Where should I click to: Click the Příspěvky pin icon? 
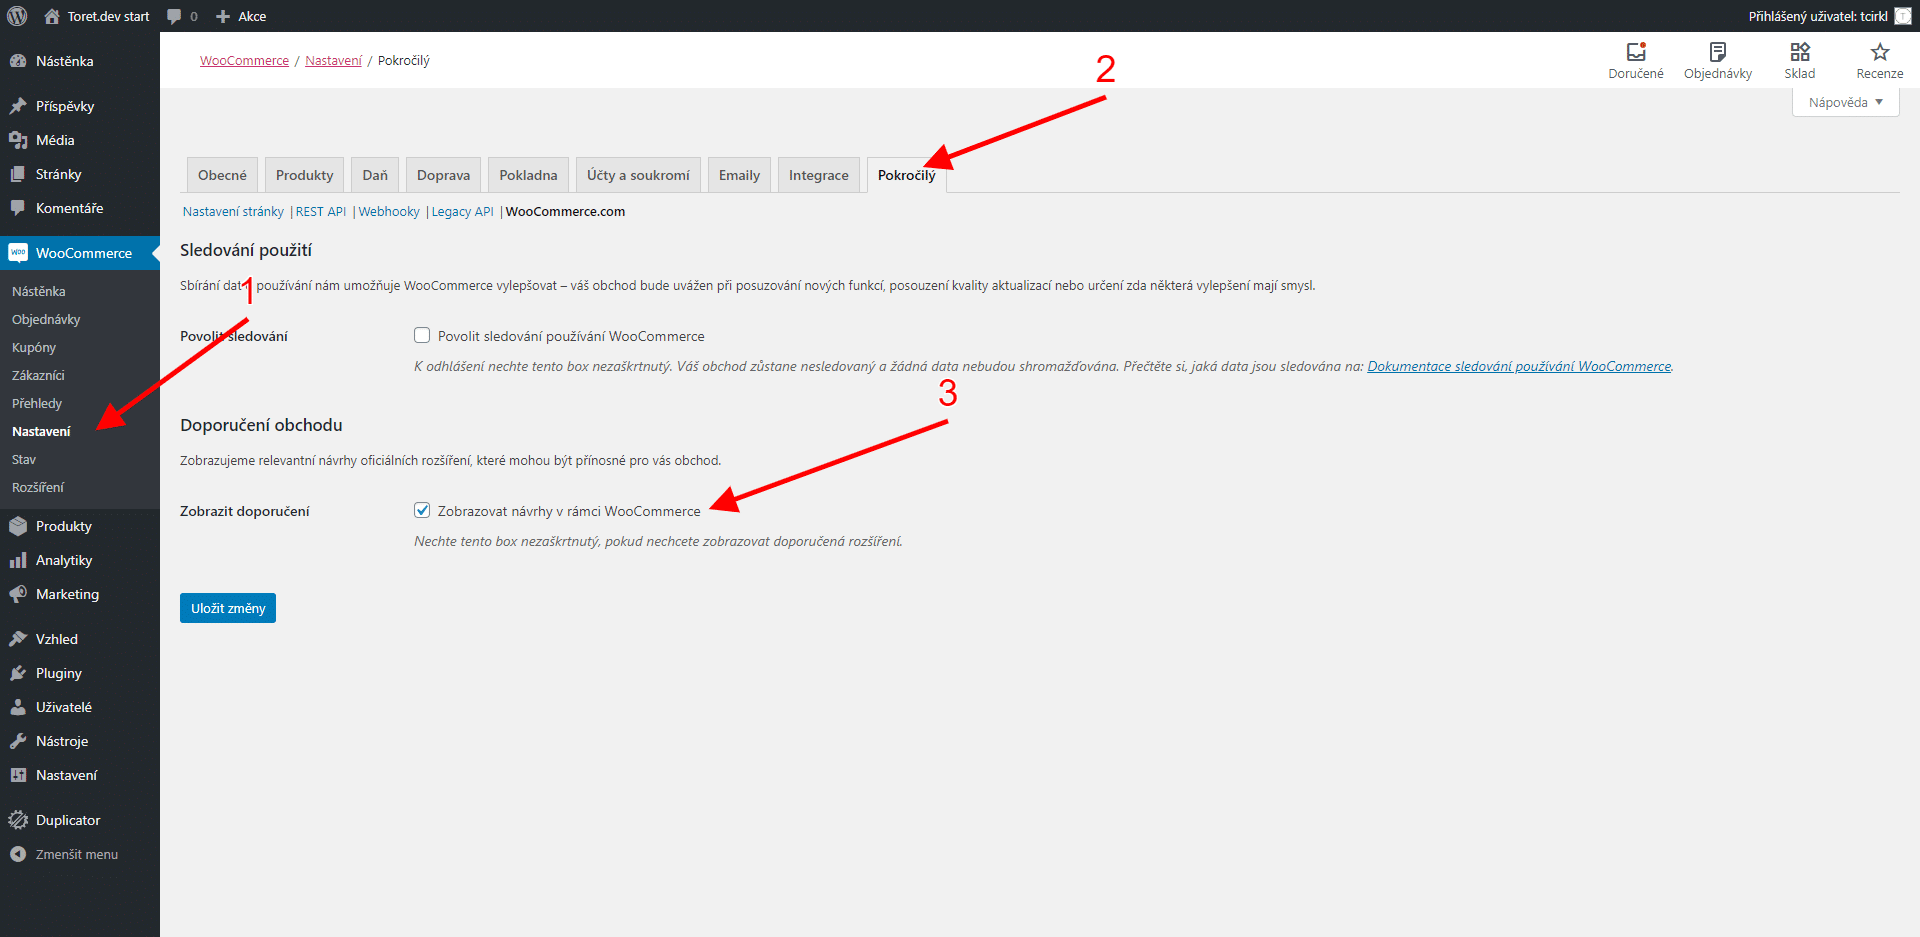pos(18,106)
